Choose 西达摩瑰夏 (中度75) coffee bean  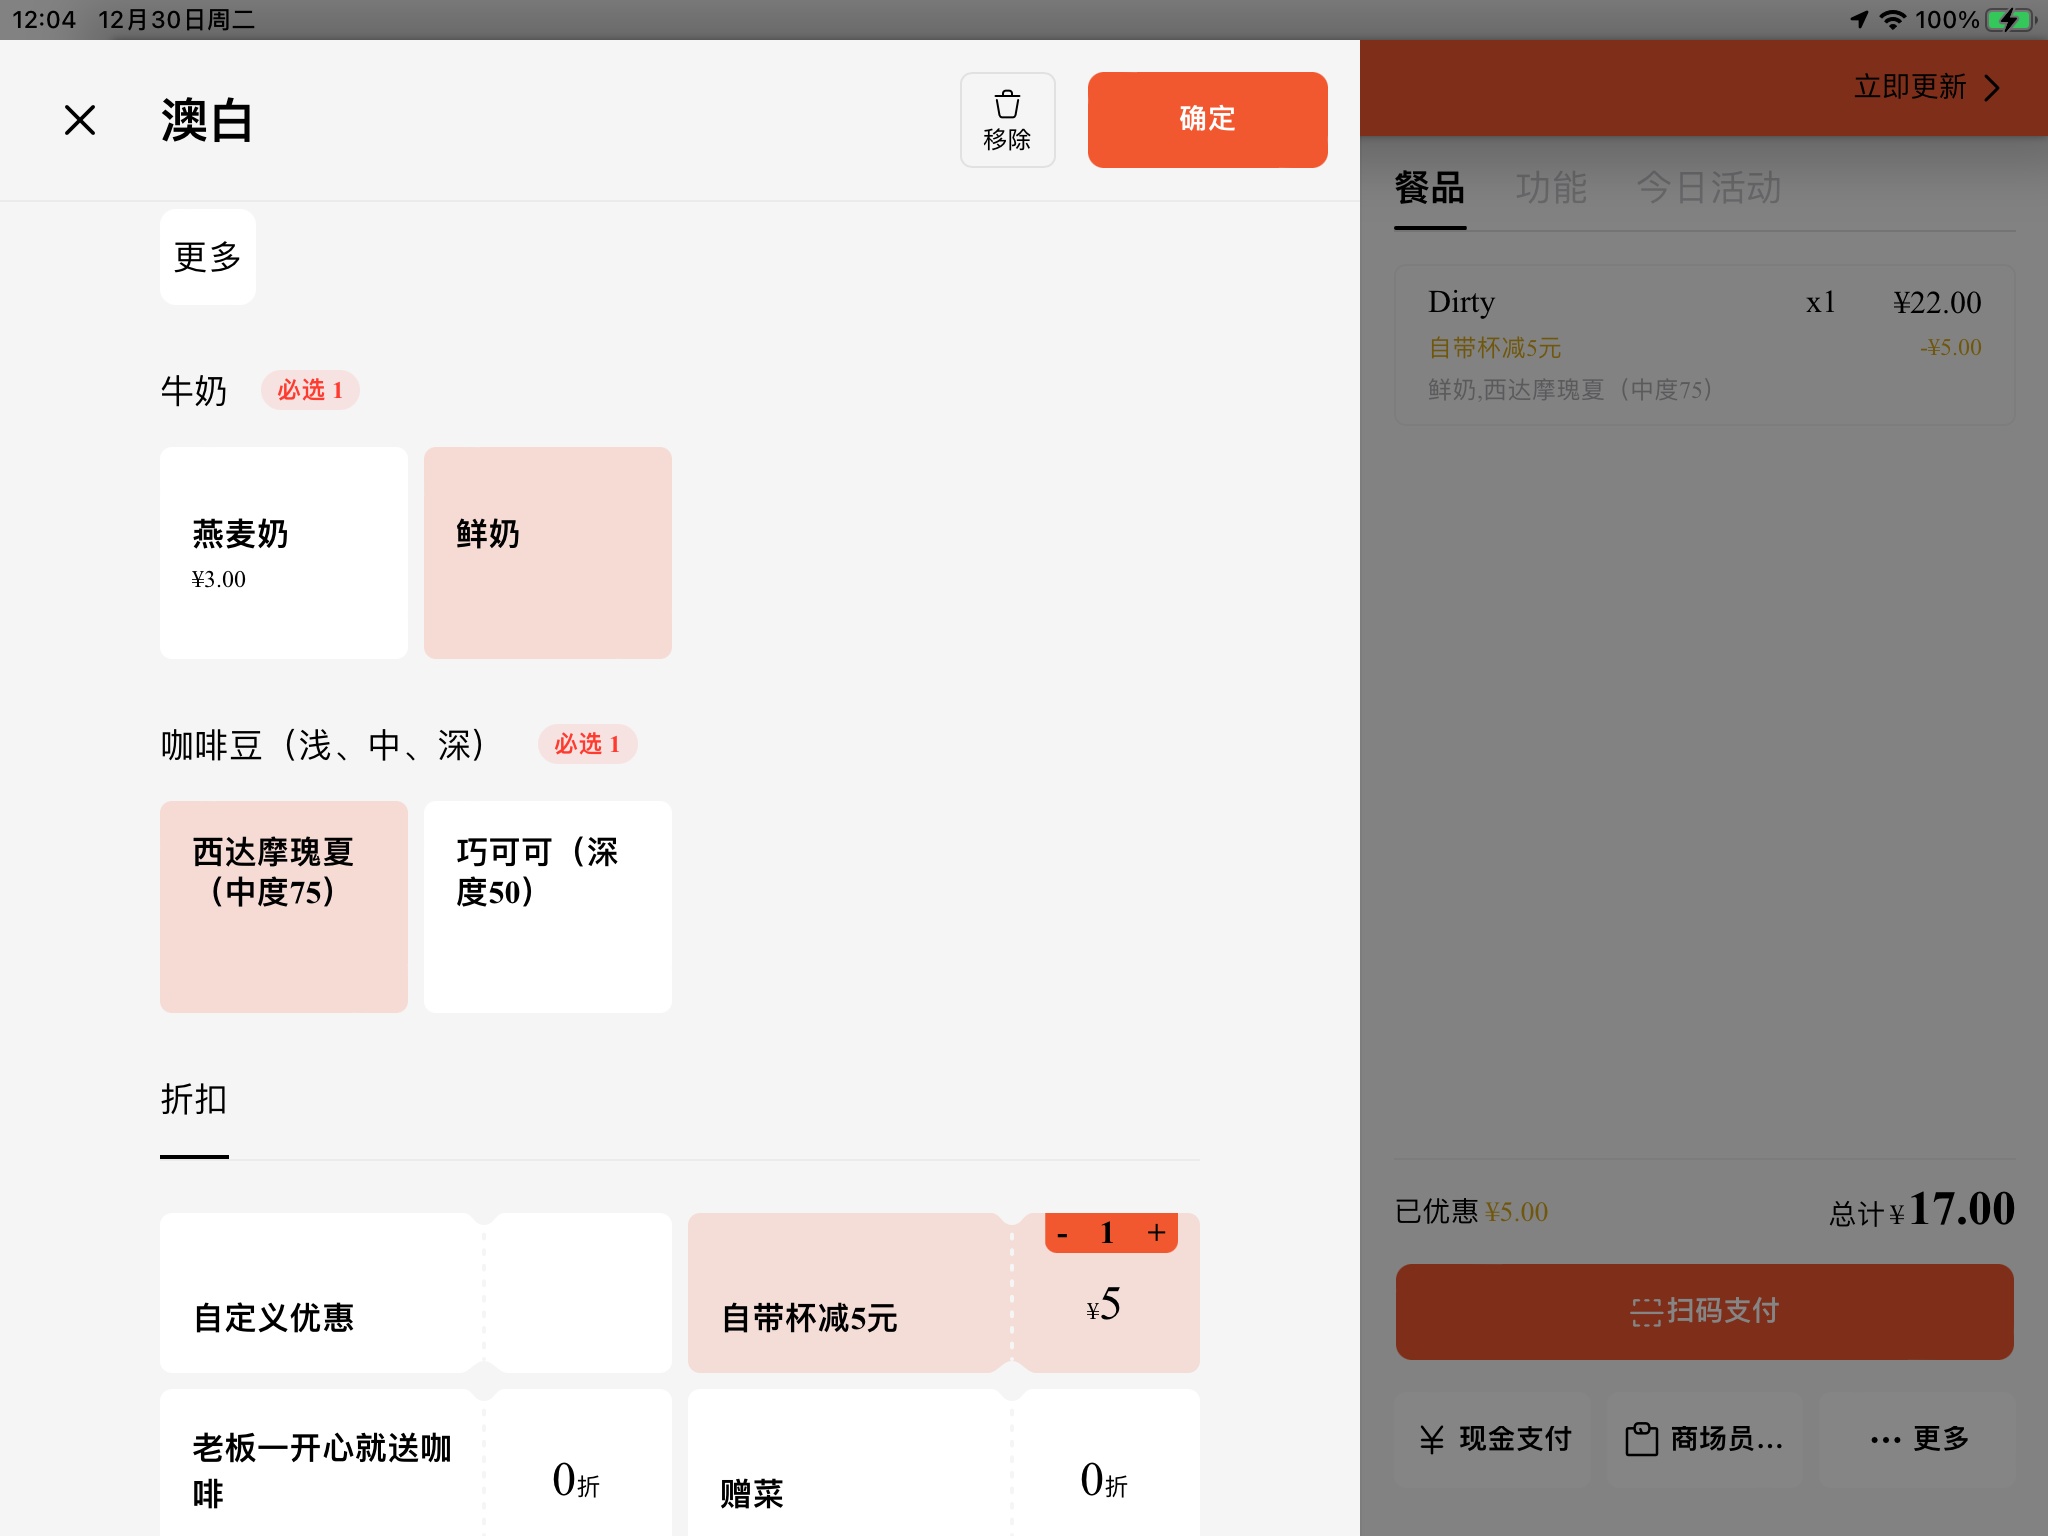pyautogui.click(x=284, y=906)
